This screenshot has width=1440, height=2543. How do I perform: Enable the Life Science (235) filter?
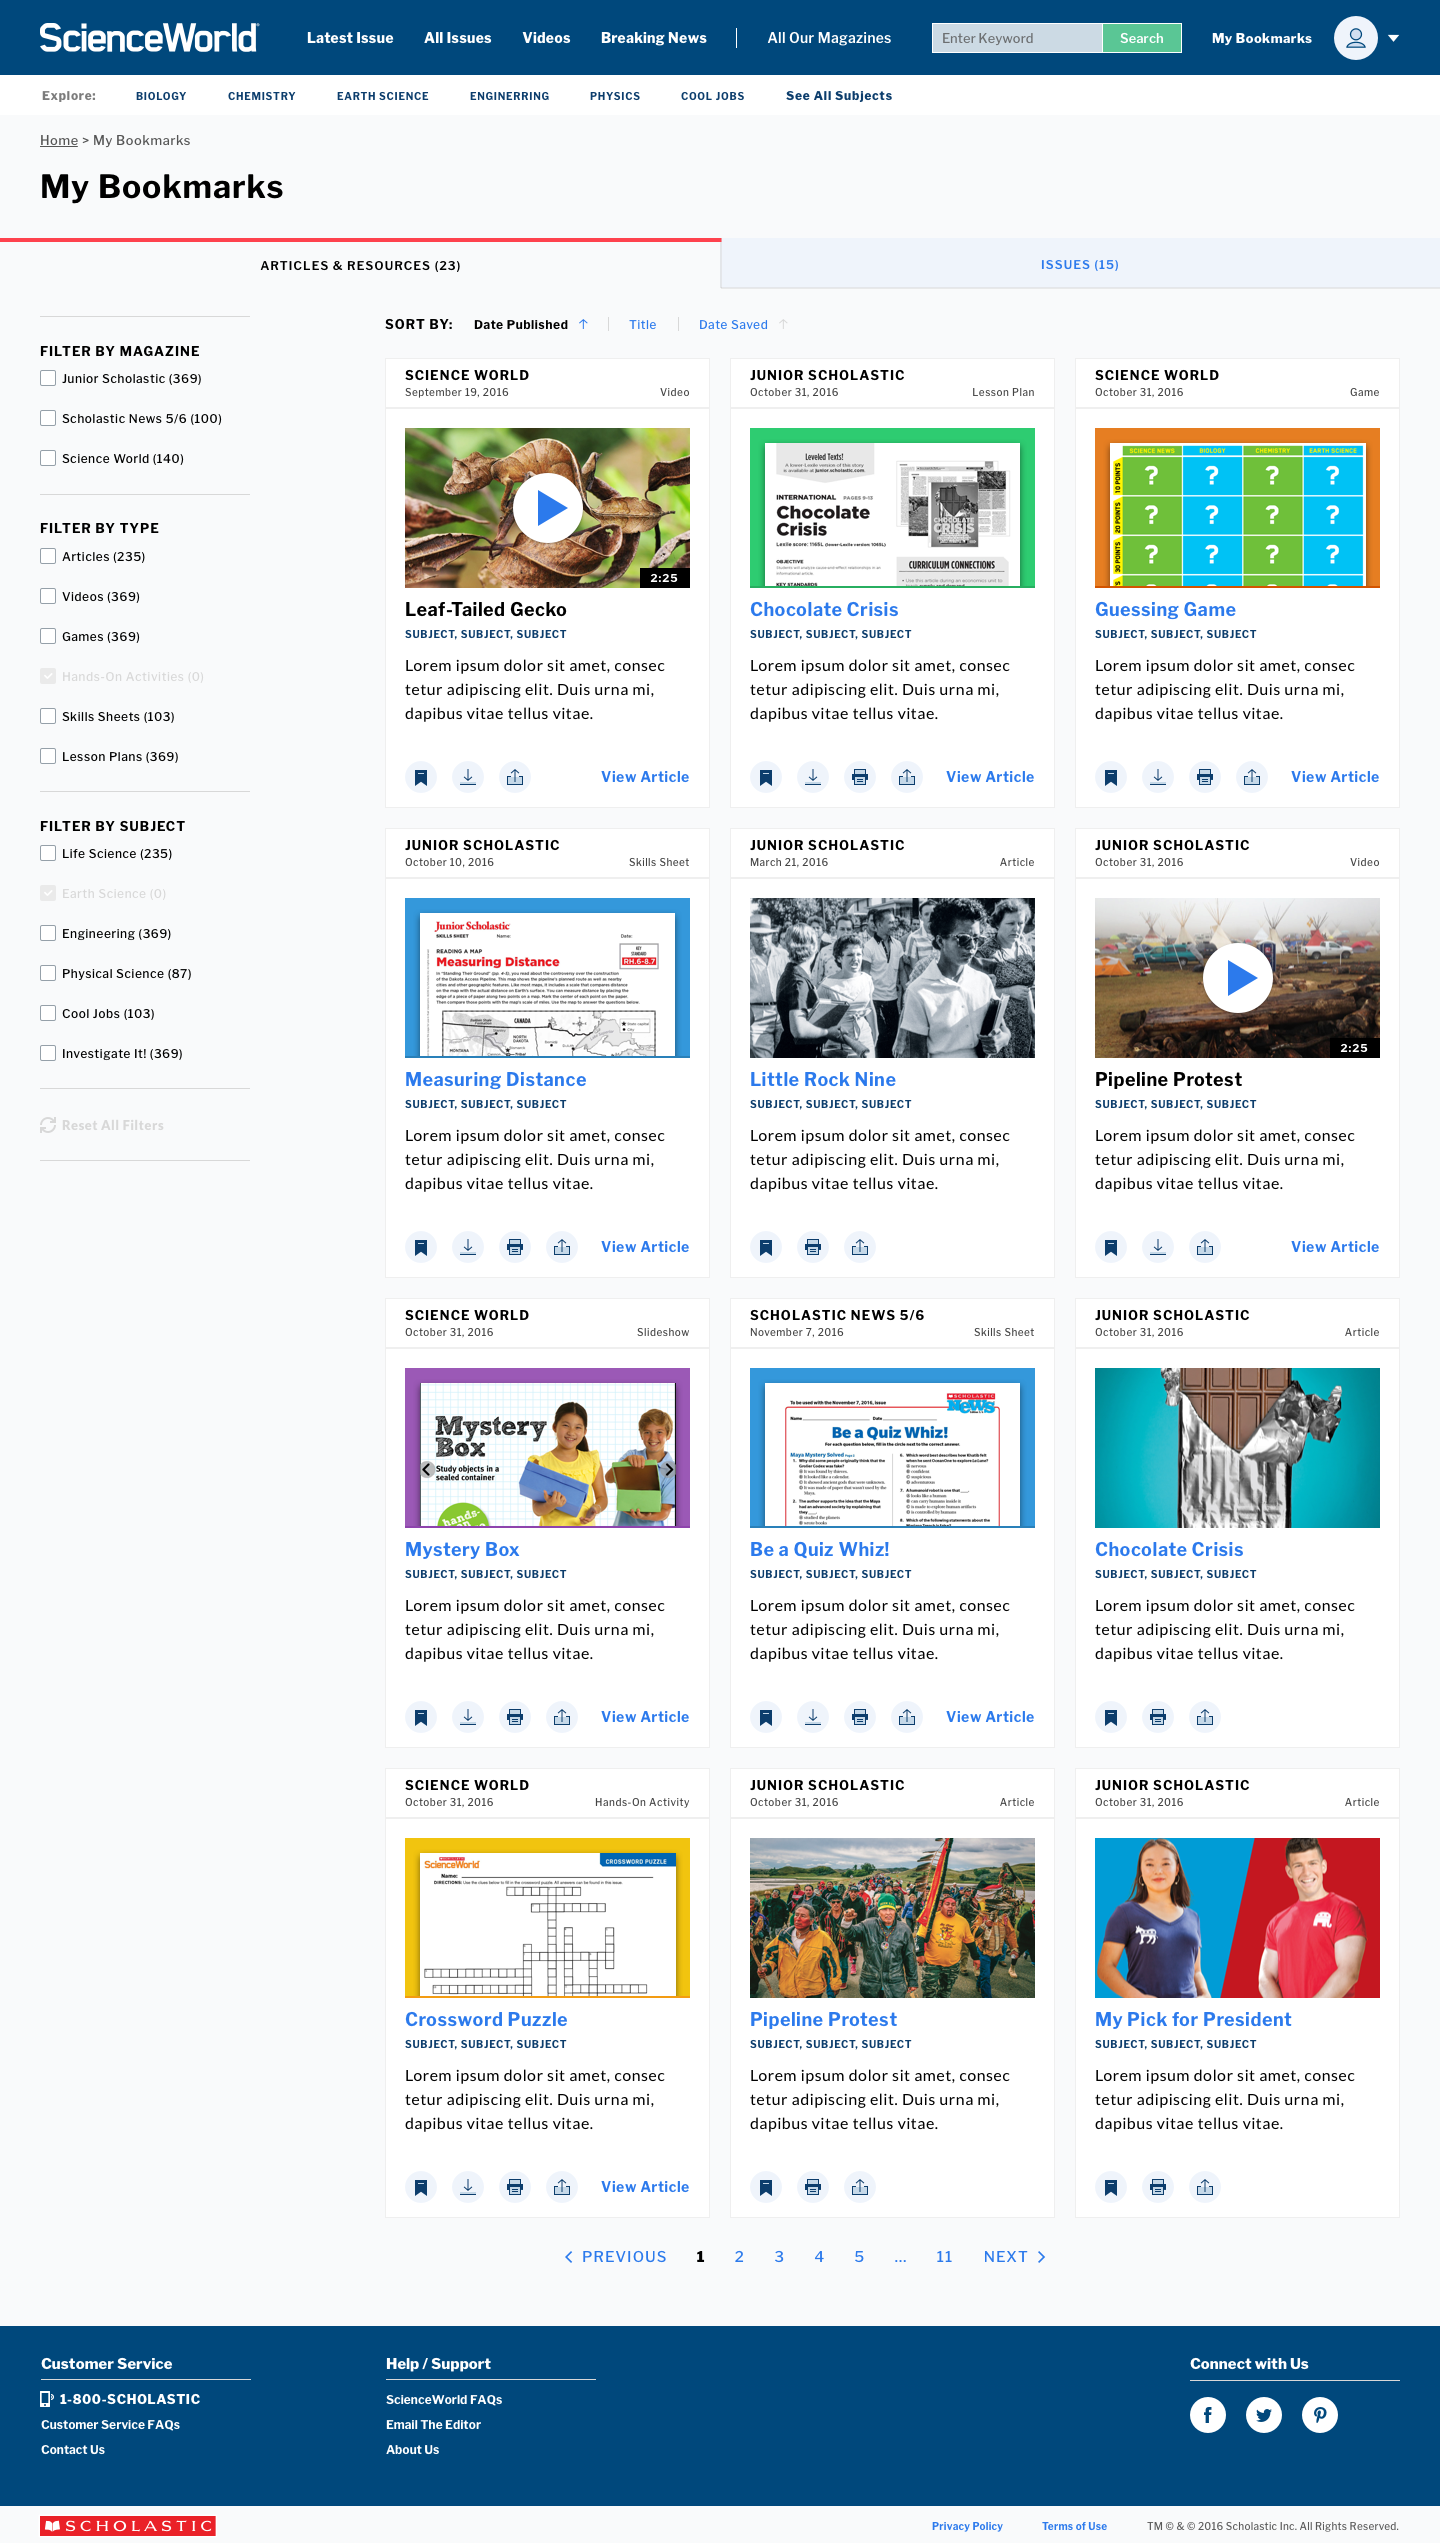(48, 853)
